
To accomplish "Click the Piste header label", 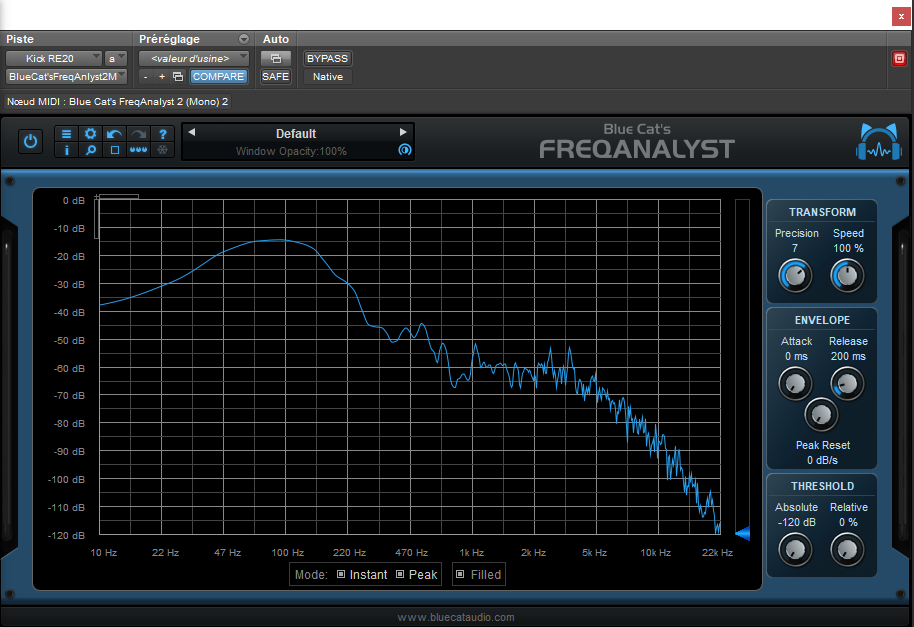I will 20,39.
